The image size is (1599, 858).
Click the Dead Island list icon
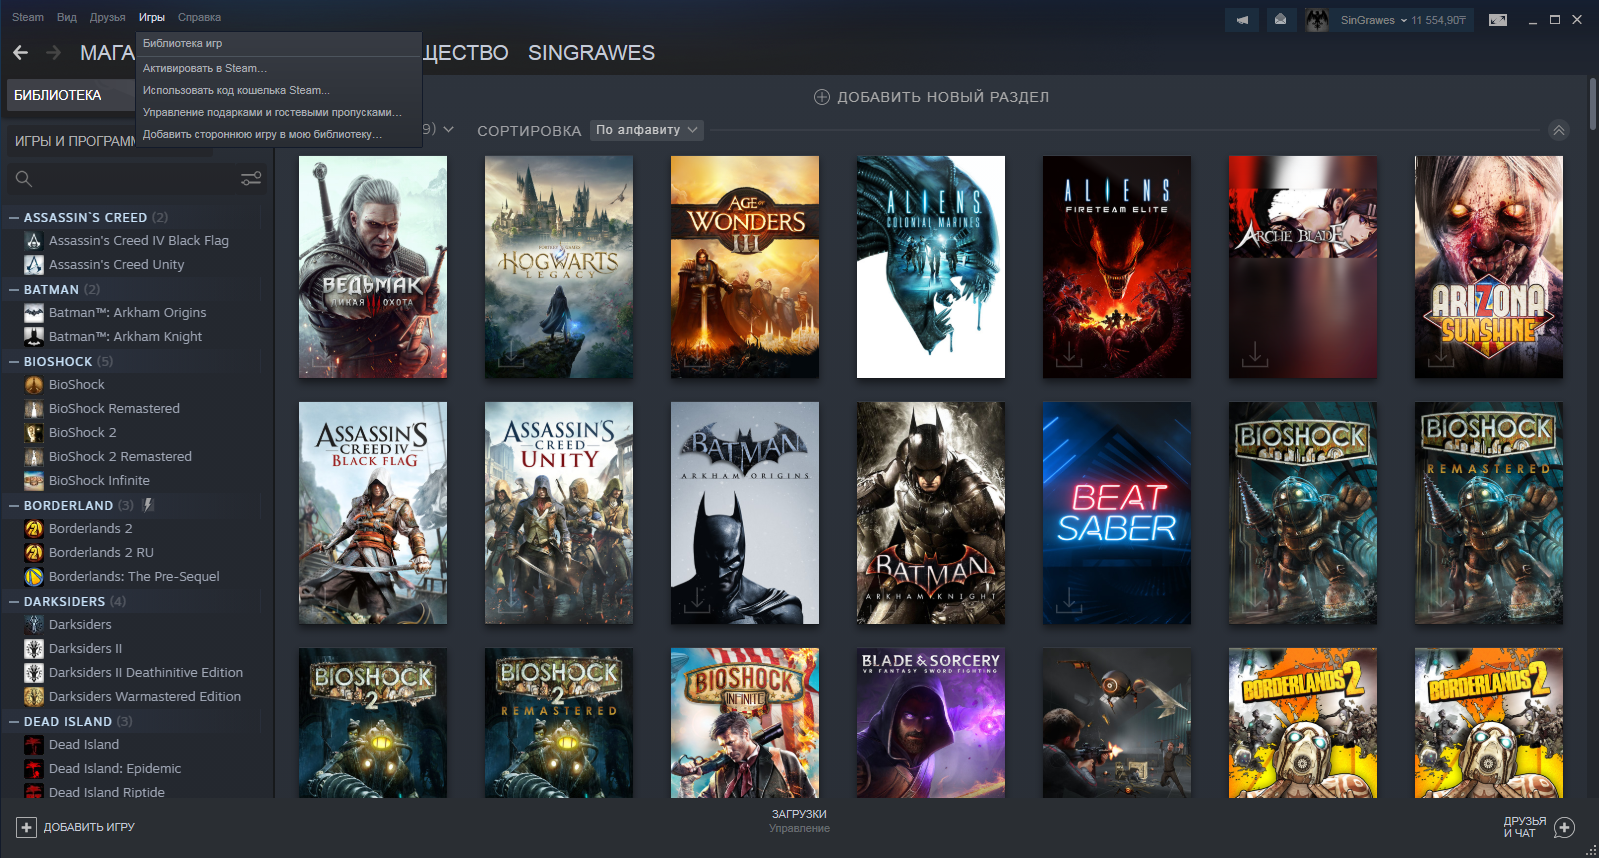click(34, 745)
